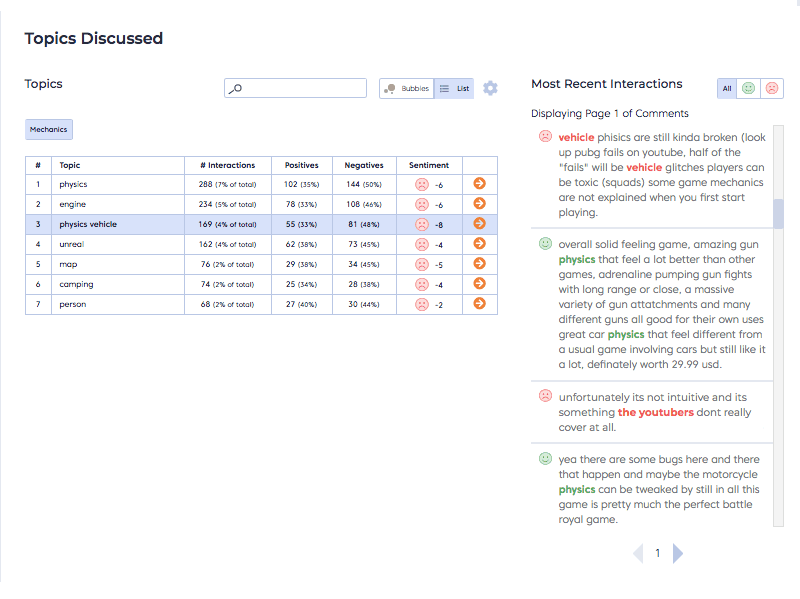Image resolution: width=800 pixels, height=599 pixels.
Task: Filter interactions to show All
Action: pyautogui.click(x=727, y=89)
